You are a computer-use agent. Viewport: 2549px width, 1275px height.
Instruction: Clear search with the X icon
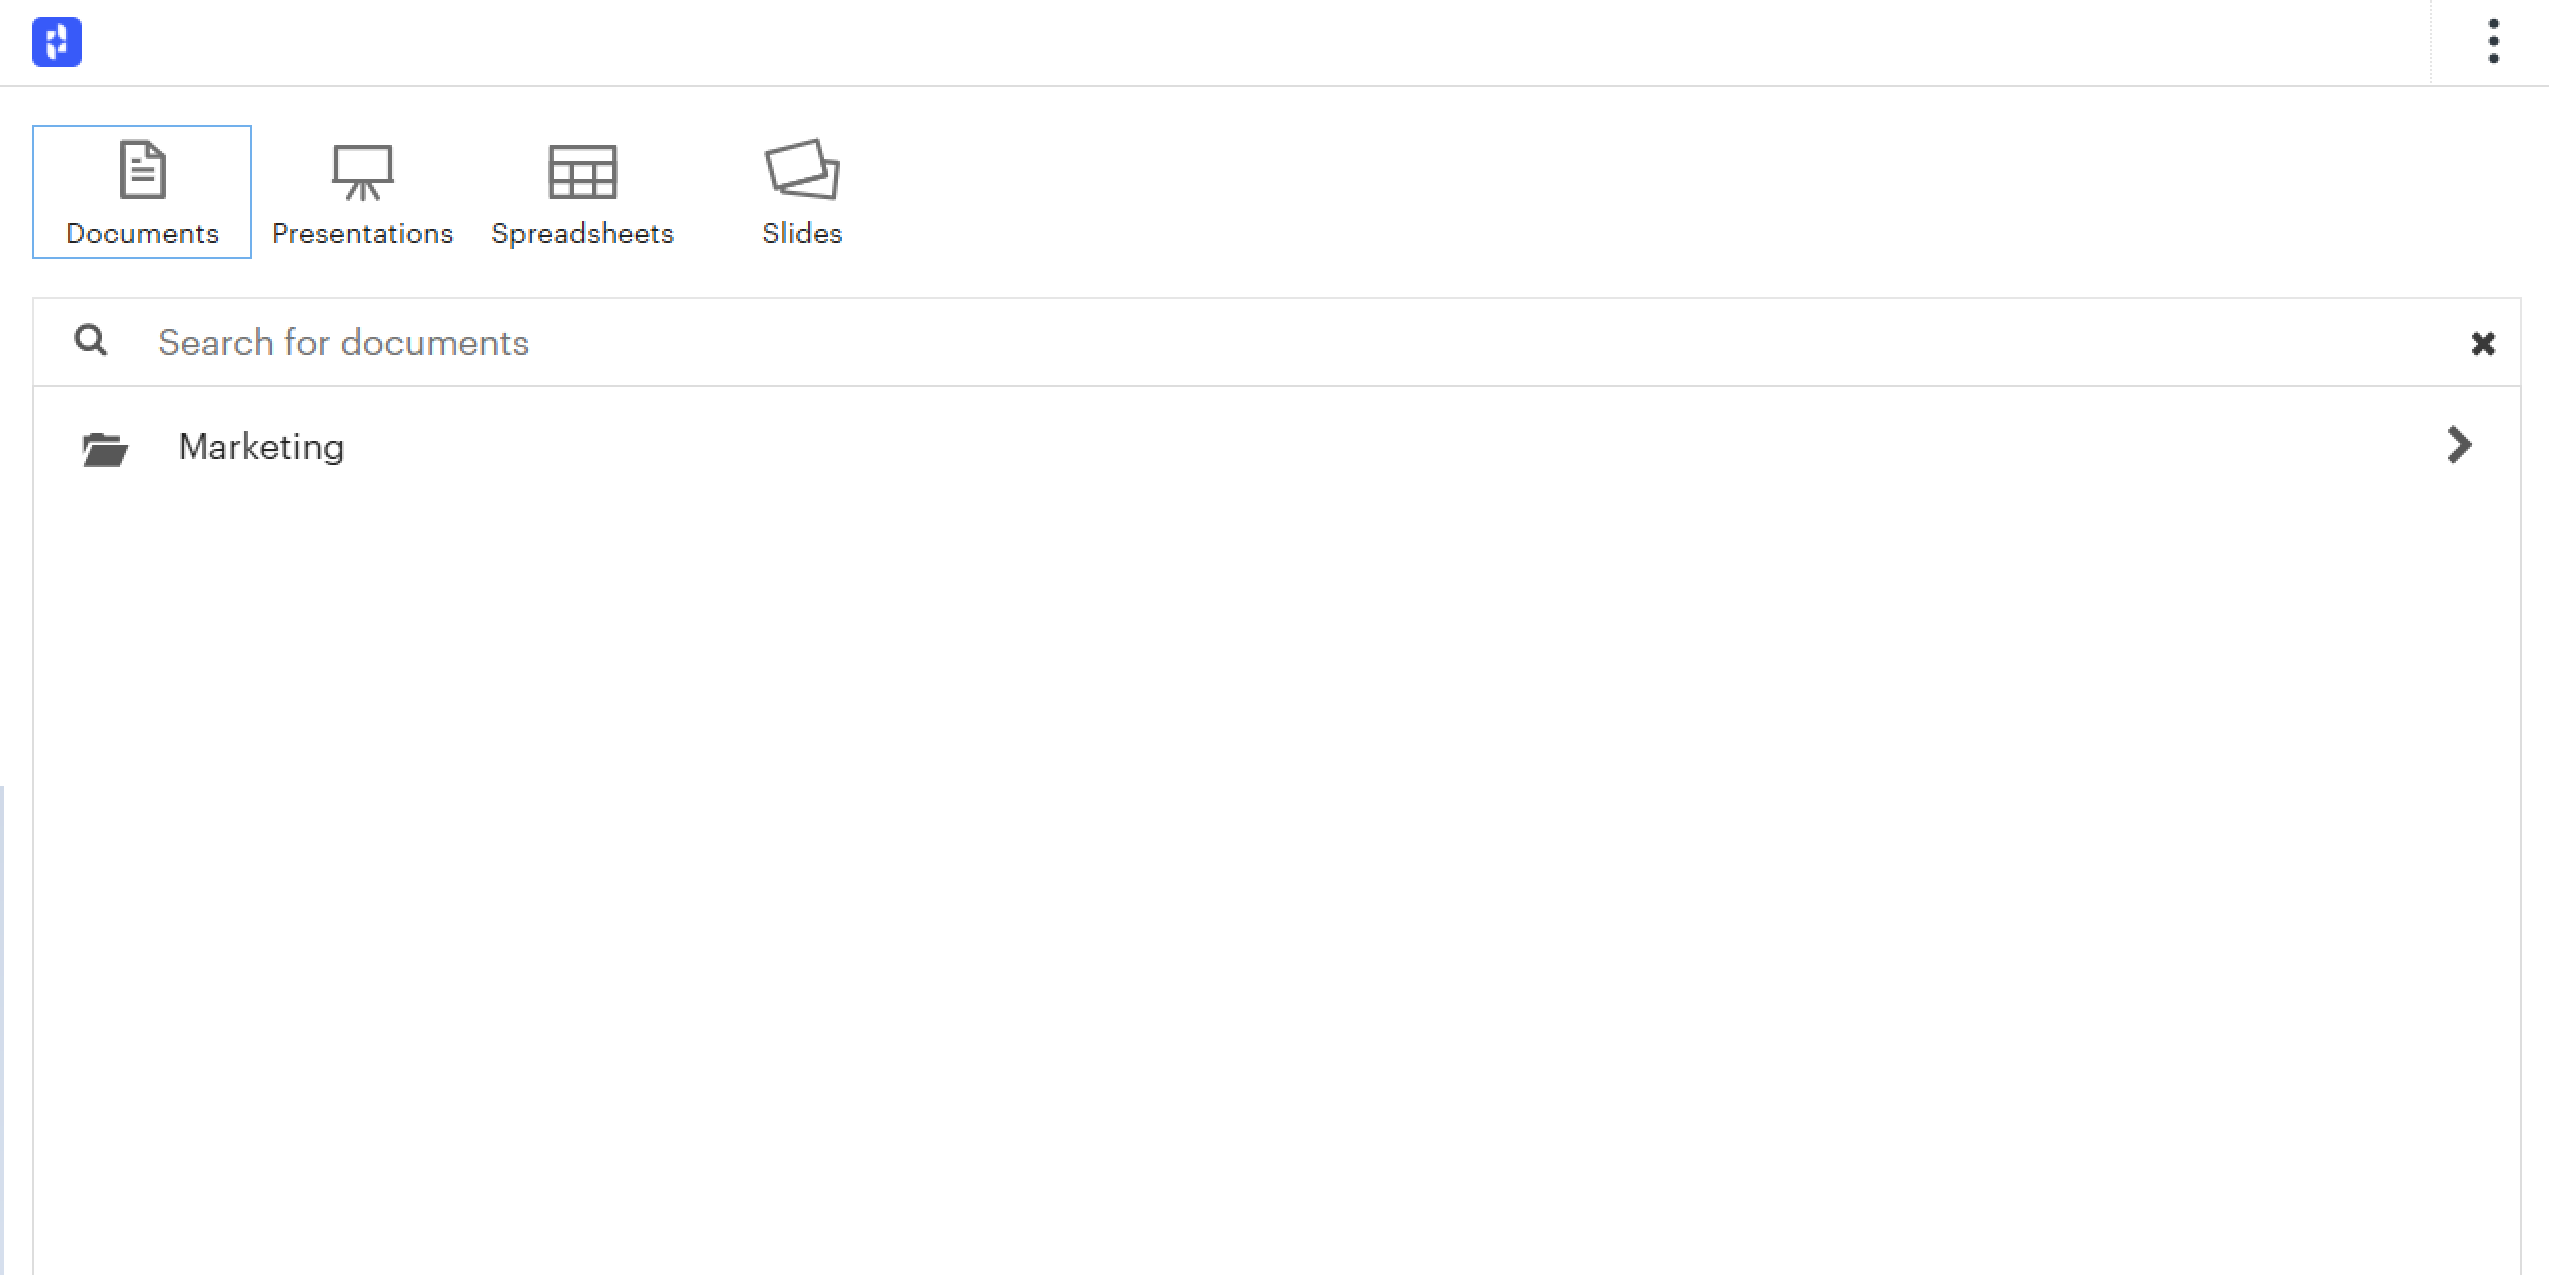tap(2482, 344)
